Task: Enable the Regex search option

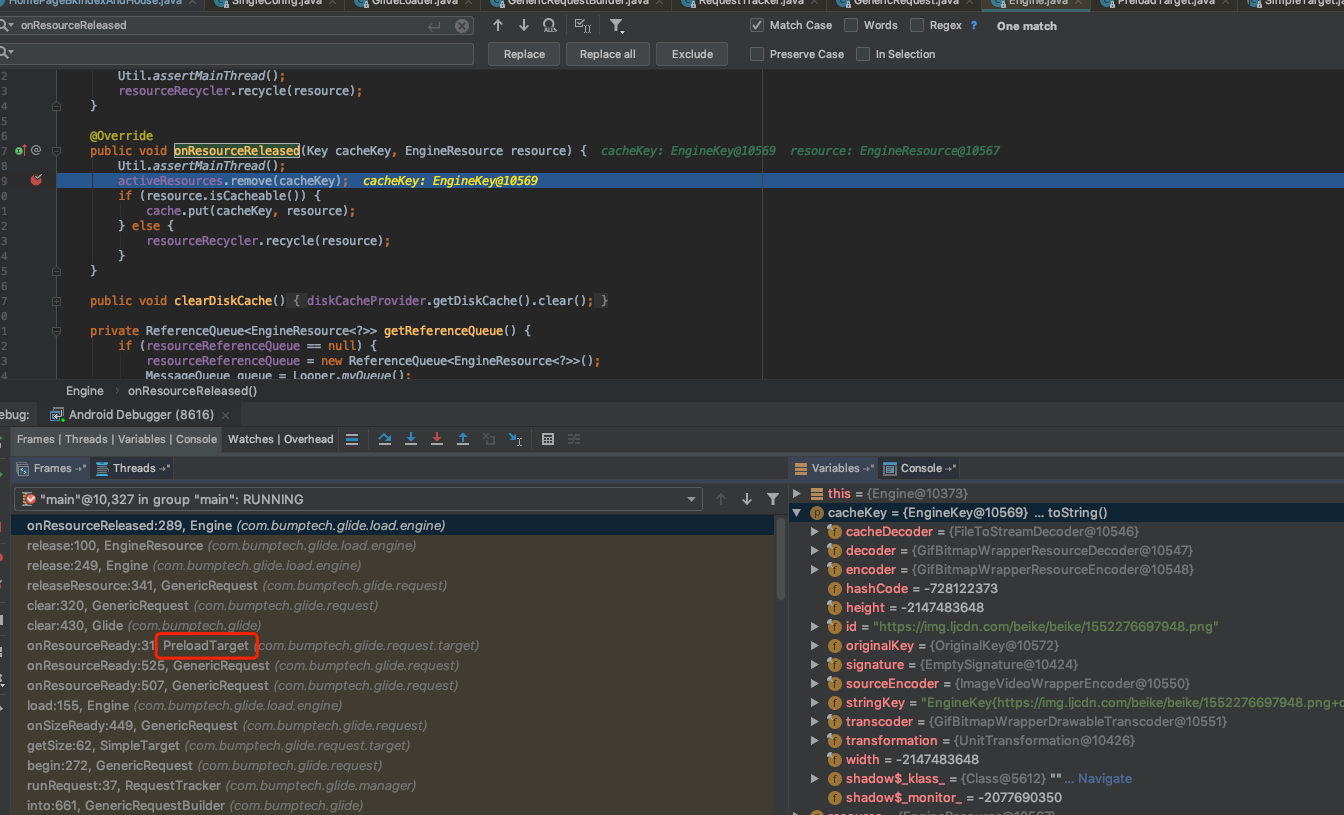Action: [917, 25]
